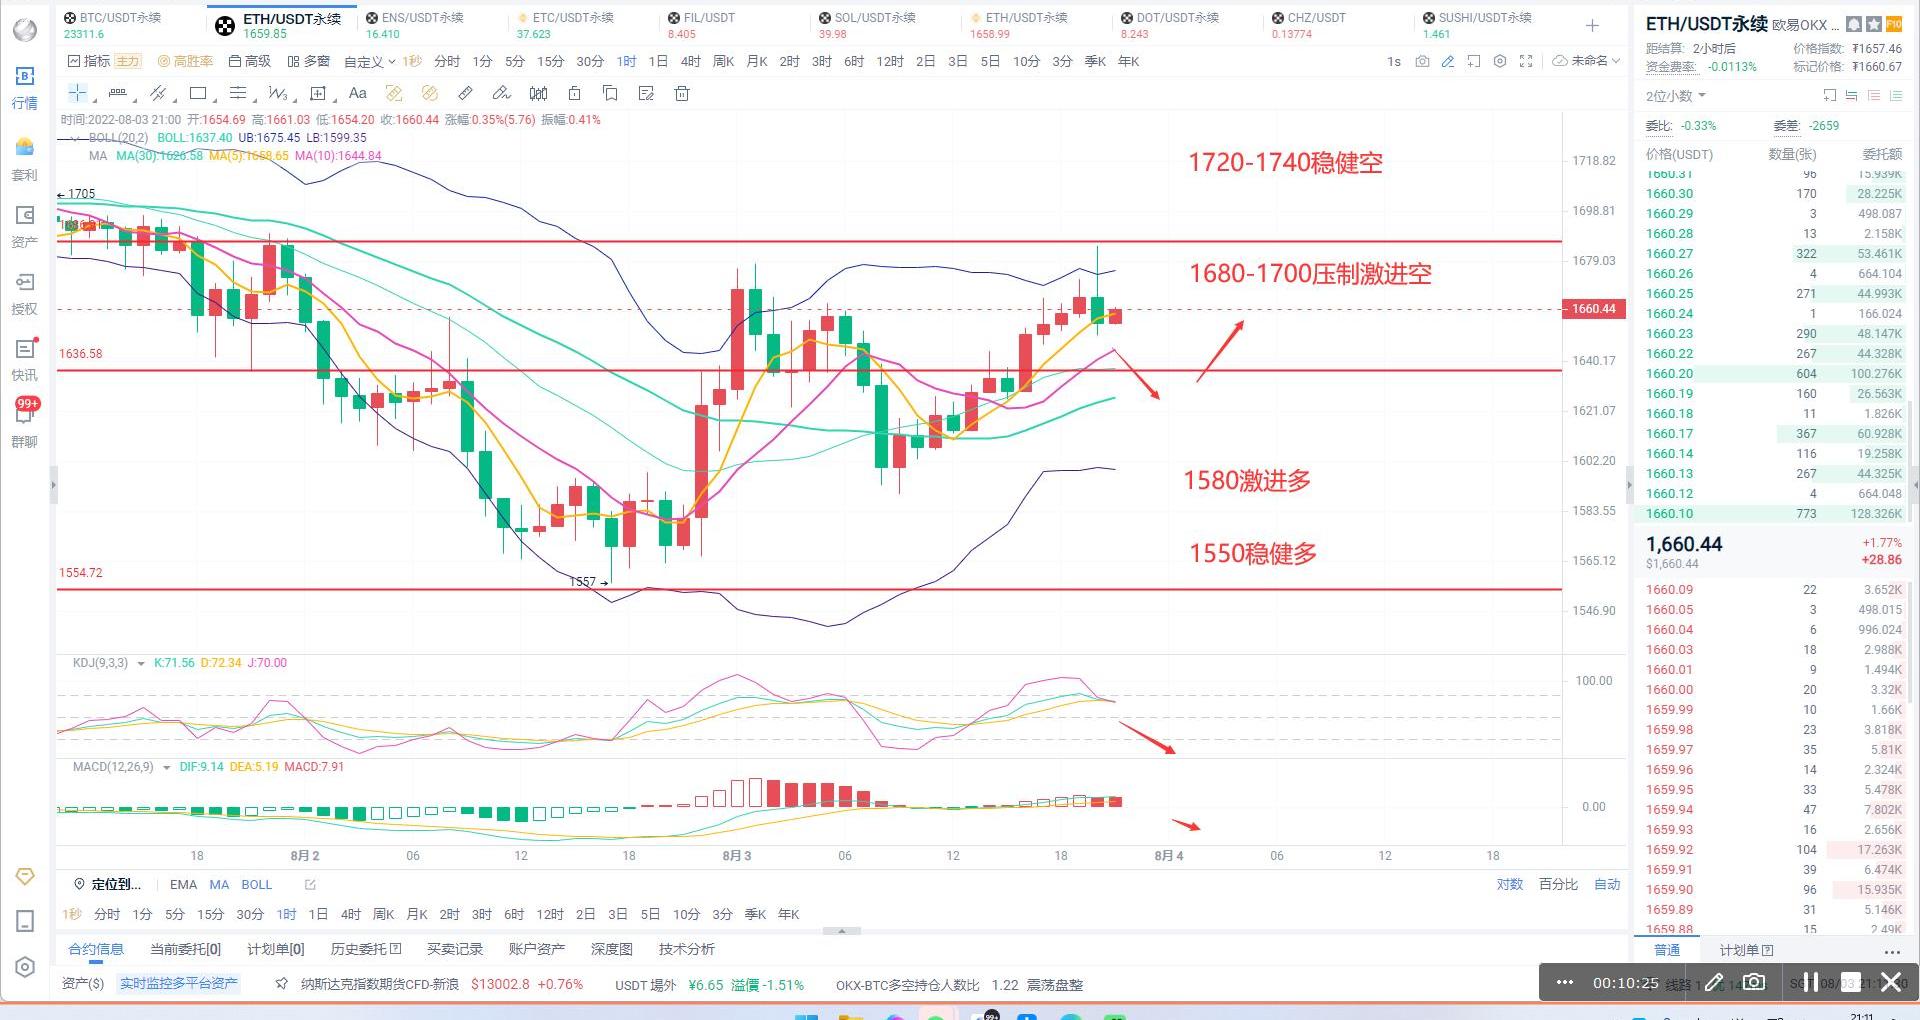Toggle 主力 main force indicator
Image resolution: width=1920 pixels, height=1020 pixels.
click(127, 61)
